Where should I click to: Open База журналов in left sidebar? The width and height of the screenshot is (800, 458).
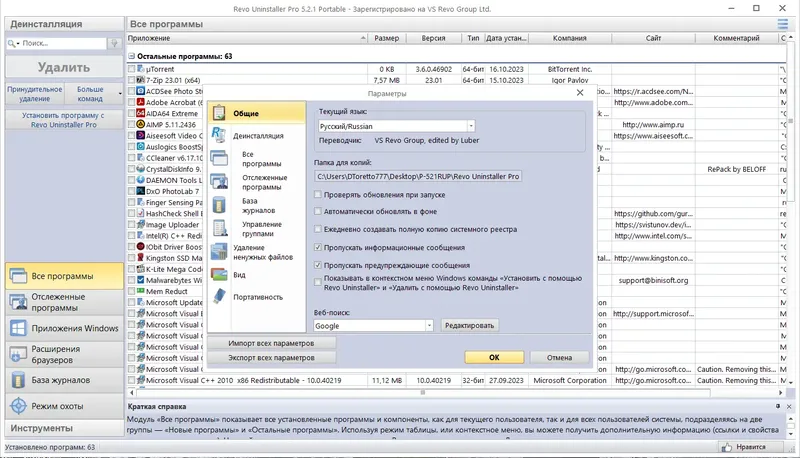tap(64, 380)
